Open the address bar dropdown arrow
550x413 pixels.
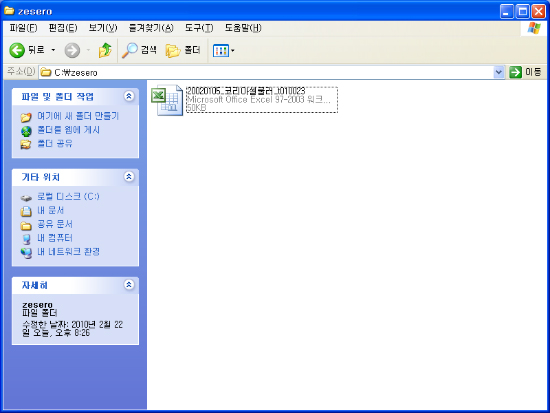pyautogui.click(x=498, y=72)
